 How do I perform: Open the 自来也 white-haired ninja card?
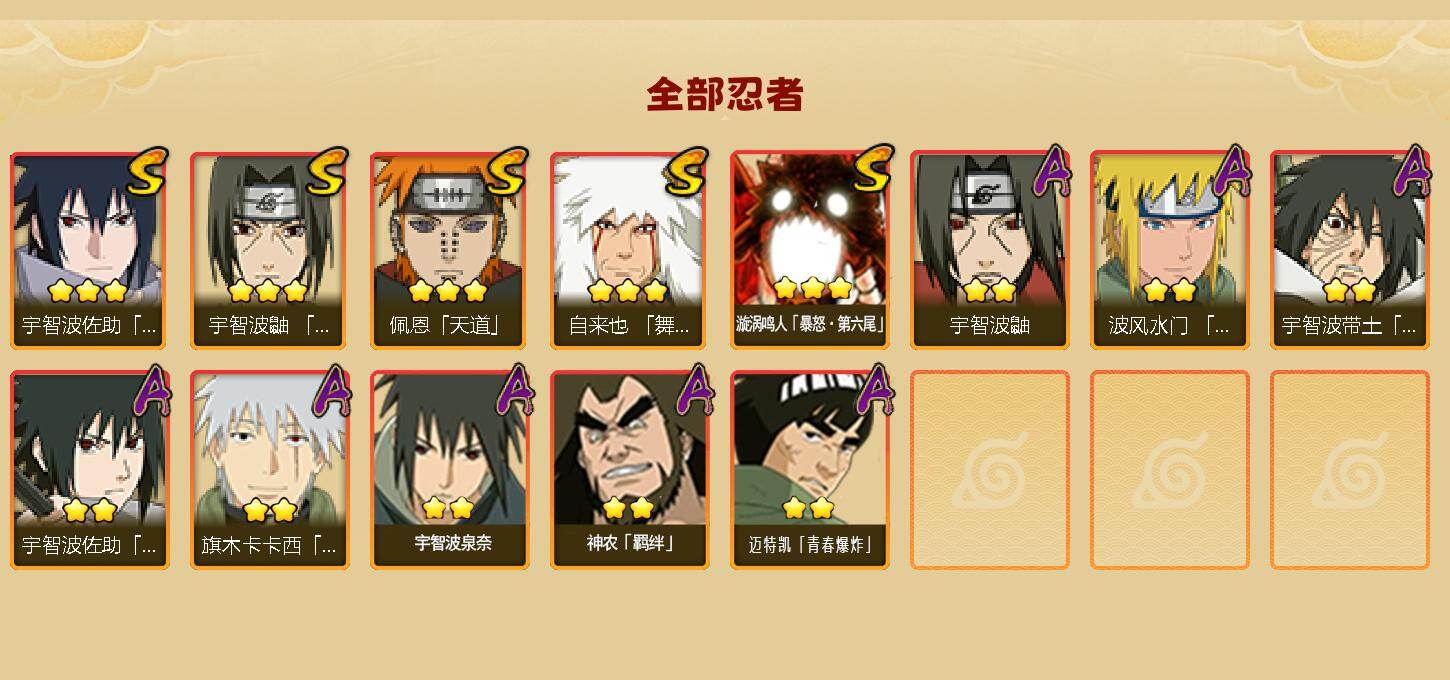click(629, 250)
